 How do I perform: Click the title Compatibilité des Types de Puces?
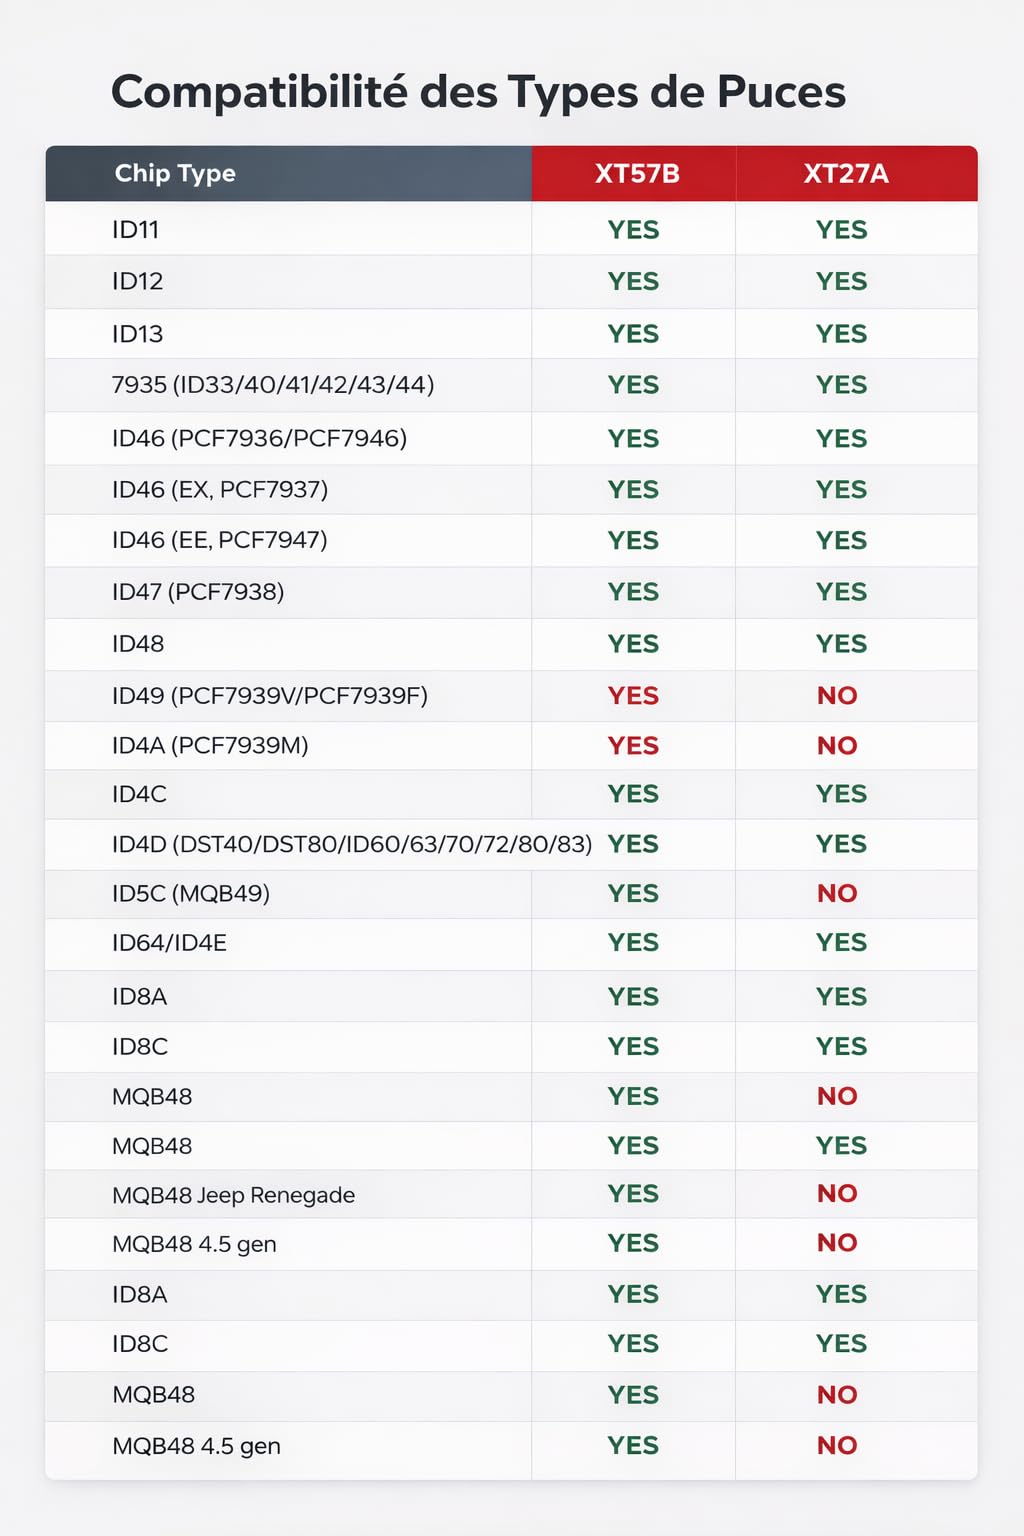(478, 92)
